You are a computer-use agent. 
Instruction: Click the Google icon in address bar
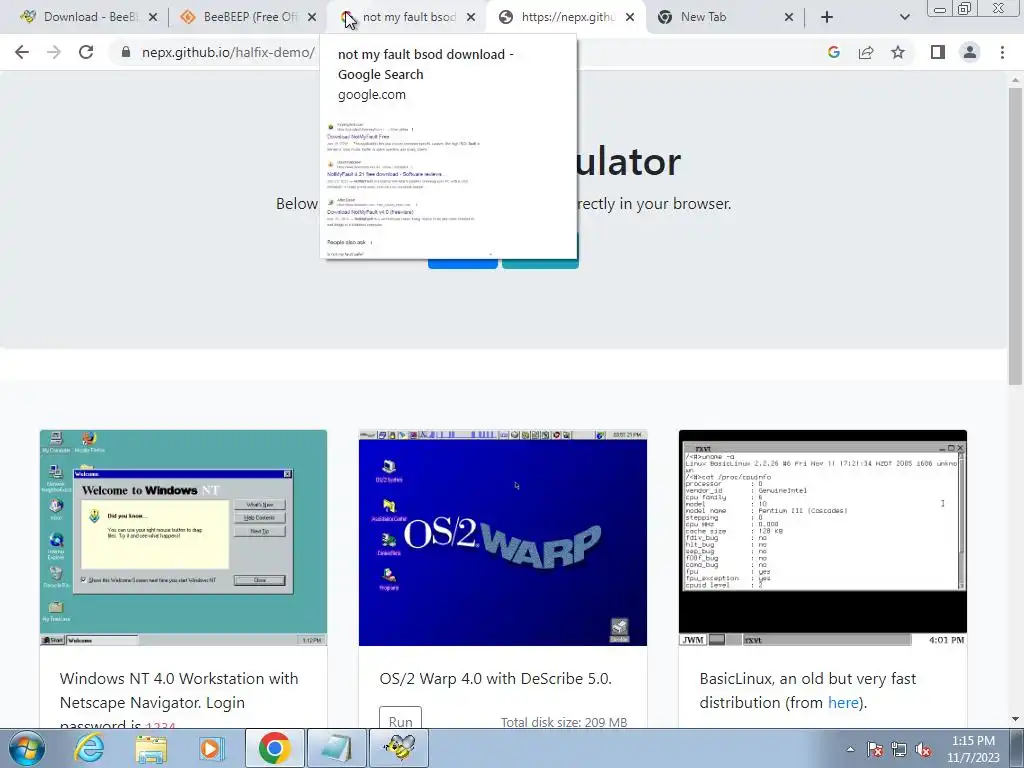coord(833,52)
